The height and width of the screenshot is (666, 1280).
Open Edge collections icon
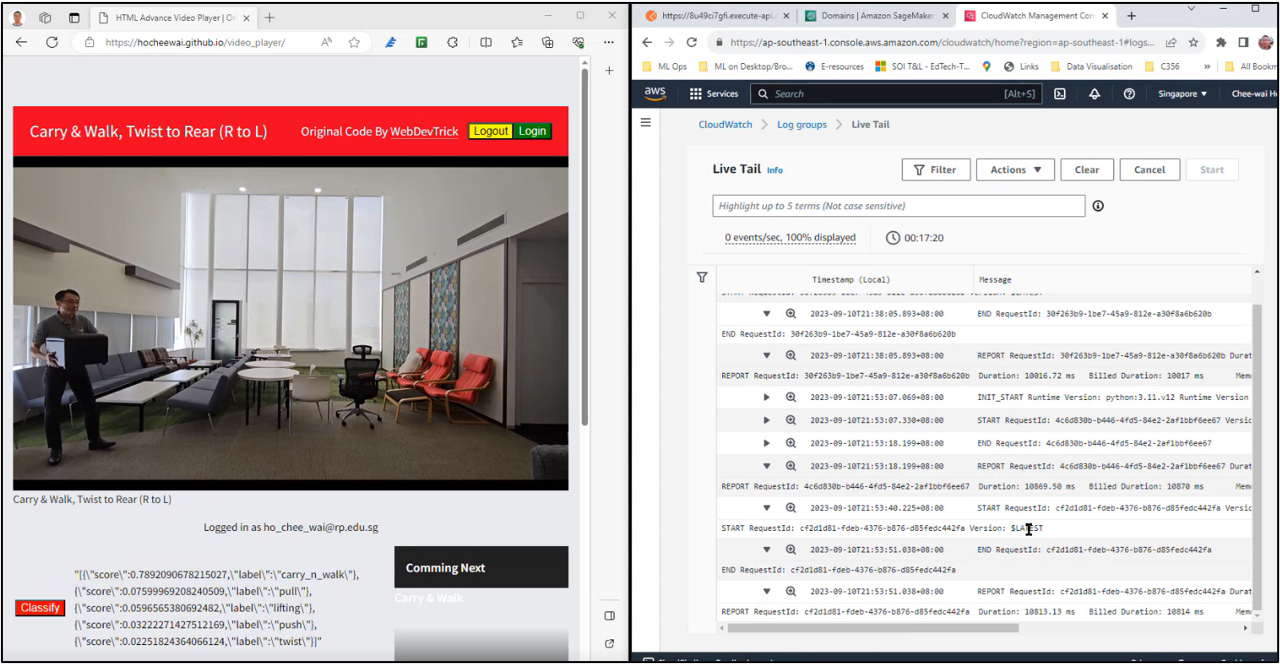point(548,43)
